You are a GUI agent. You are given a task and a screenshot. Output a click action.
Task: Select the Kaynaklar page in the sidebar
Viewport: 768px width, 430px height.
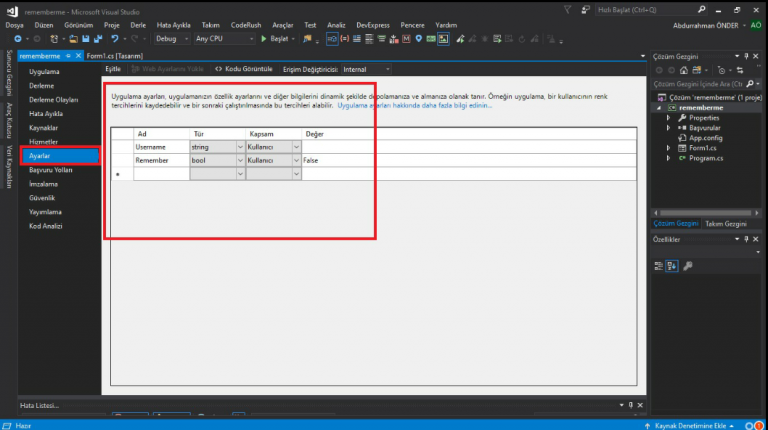43,128
